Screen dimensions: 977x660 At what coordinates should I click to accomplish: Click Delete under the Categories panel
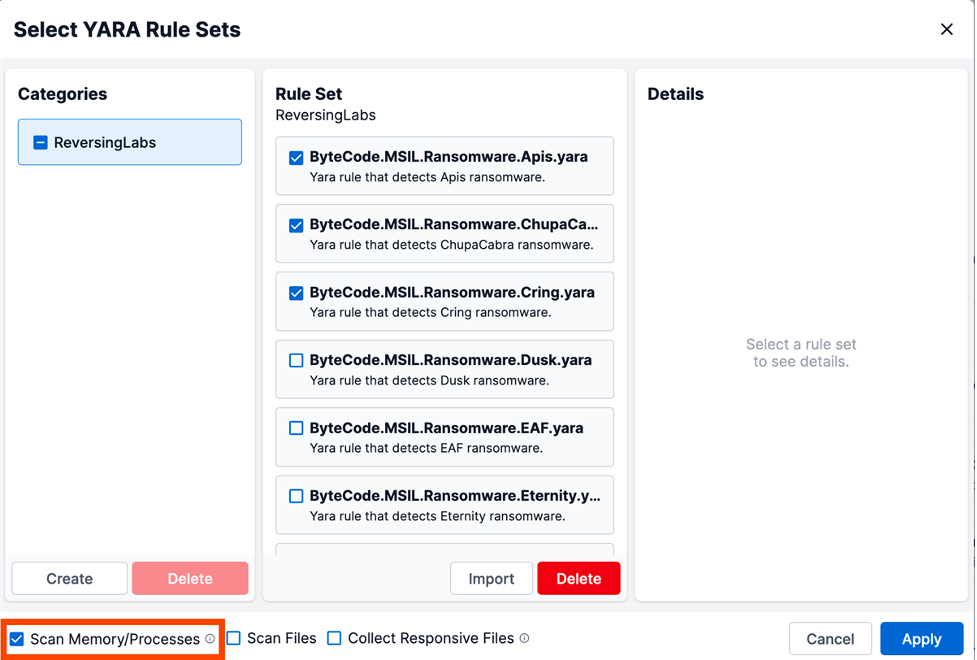click(189, 578)
